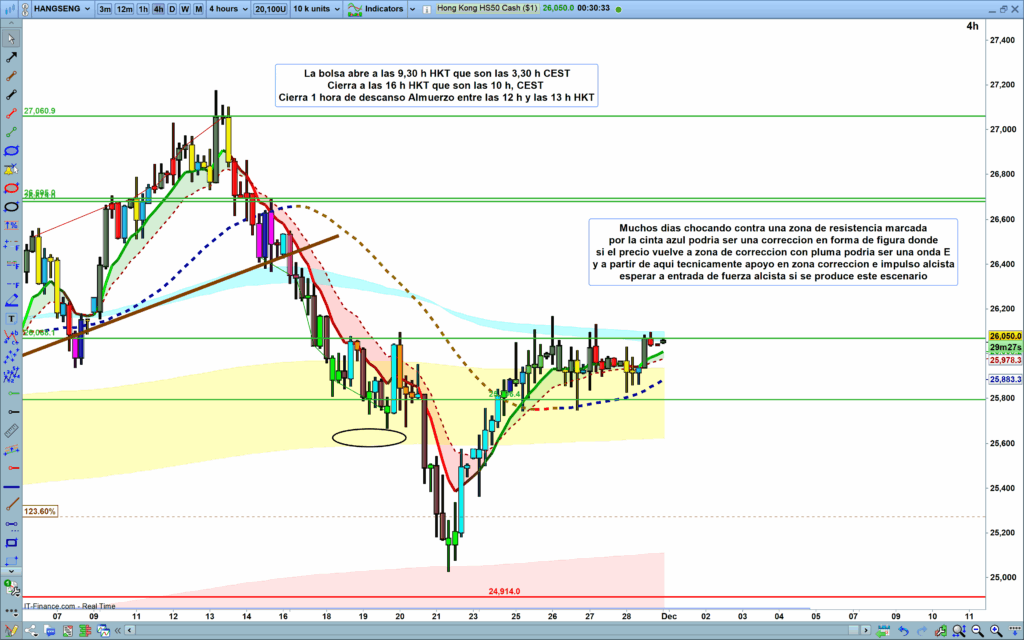
Task: Toggle the 4h timeframe button
Action: tap(158, 8)
